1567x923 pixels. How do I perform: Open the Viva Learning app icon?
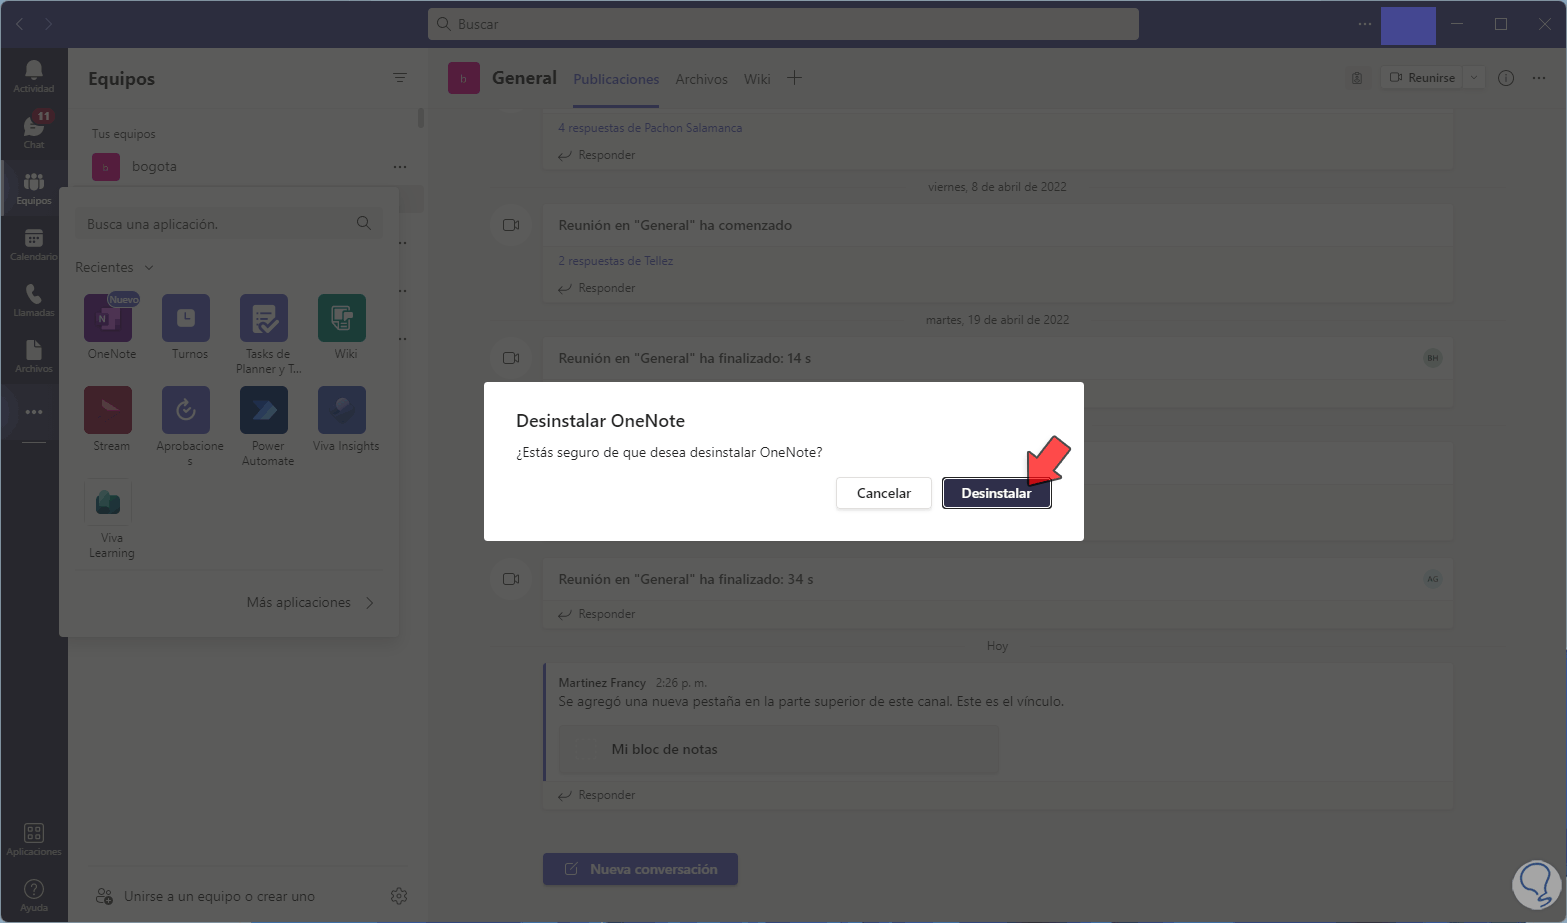pyautogui.click(x=108, y=502)
